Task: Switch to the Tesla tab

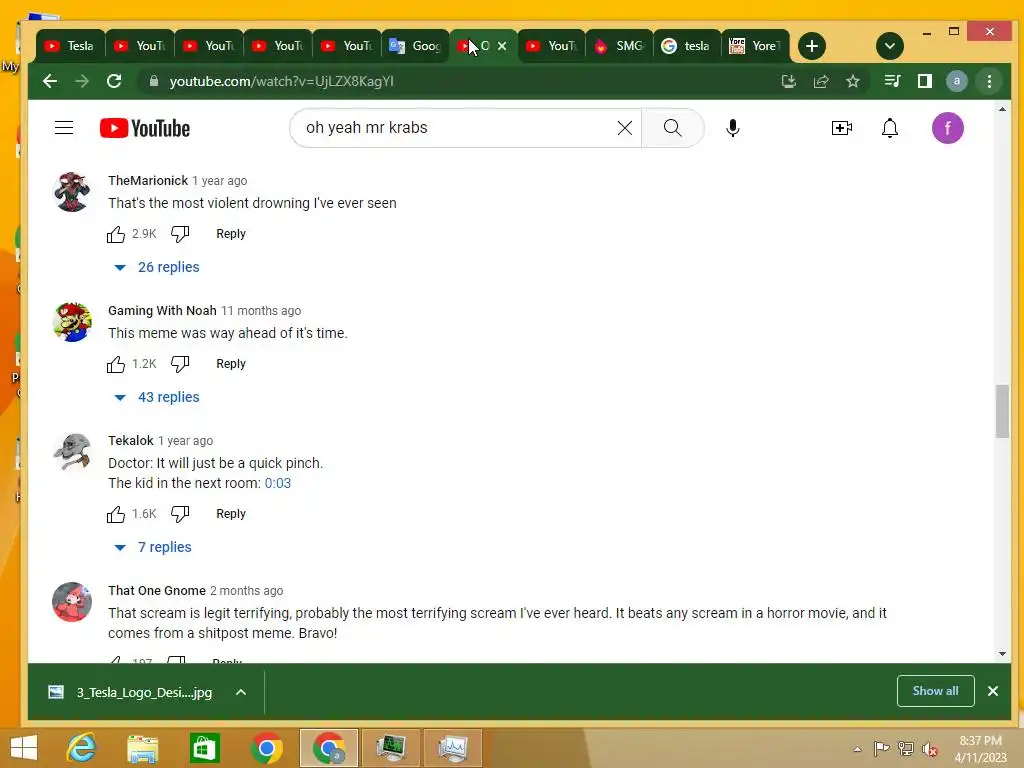Action: [71, 46]
